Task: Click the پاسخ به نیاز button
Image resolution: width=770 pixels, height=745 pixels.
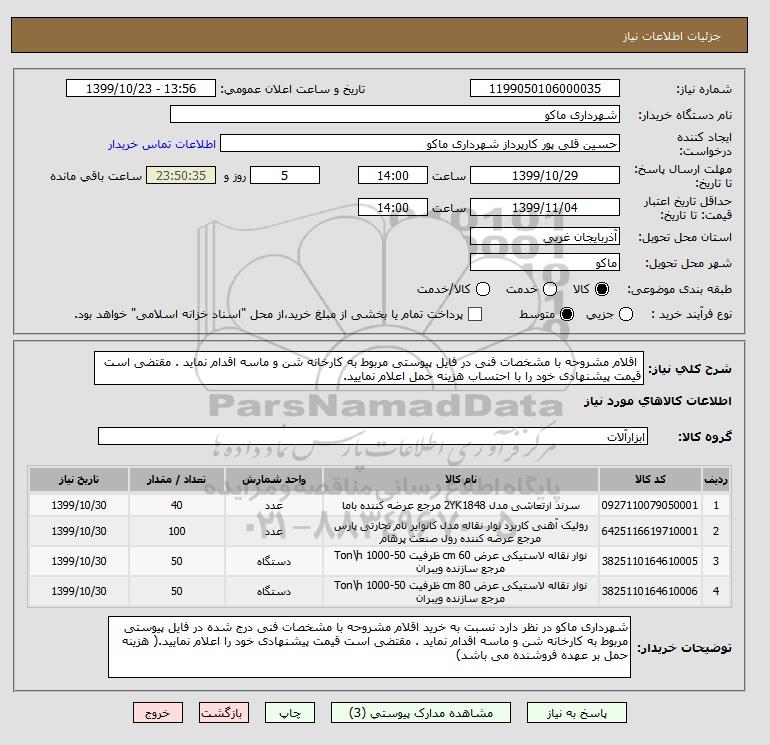Action: [577, 713]
